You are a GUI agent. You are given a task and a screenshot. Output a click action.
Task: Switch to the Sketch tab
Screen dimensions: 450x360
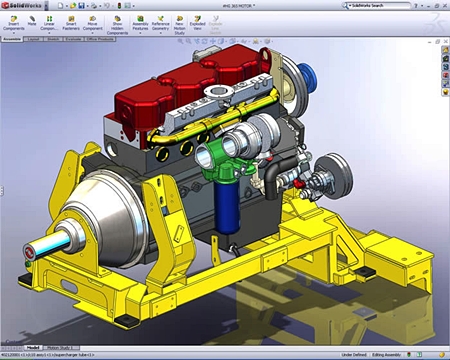(x=53, y=39)
